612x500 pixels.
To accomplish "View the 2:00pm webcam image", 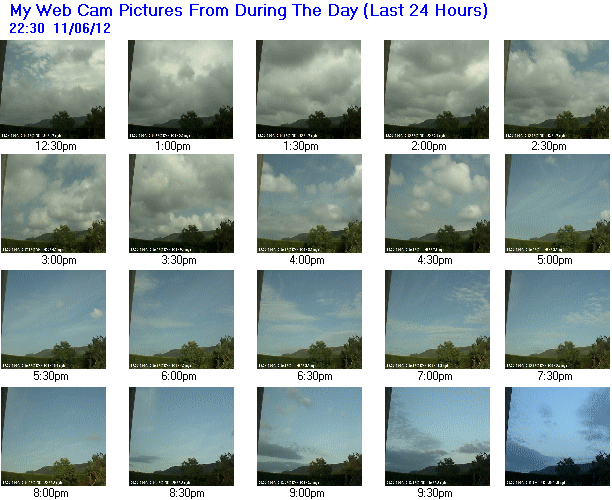I will [436, 89].
